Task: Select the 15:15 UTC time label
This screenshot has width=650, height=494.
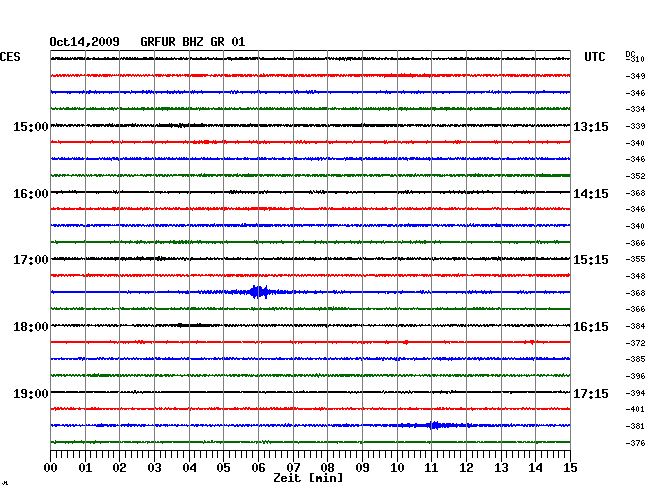Action: point(591,260)
